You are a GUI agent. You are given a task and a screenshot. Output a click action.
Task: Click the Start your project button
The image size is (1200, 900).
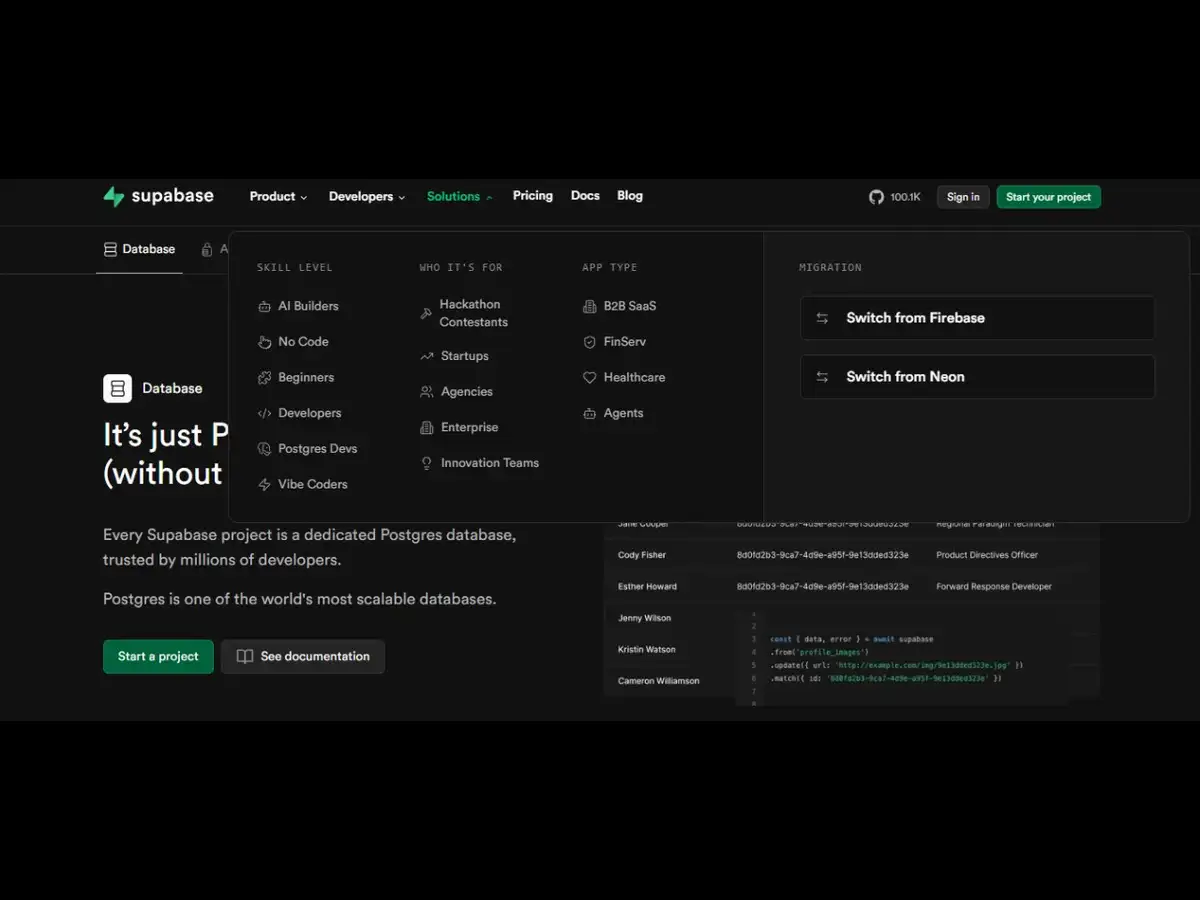pos(1048,197)
